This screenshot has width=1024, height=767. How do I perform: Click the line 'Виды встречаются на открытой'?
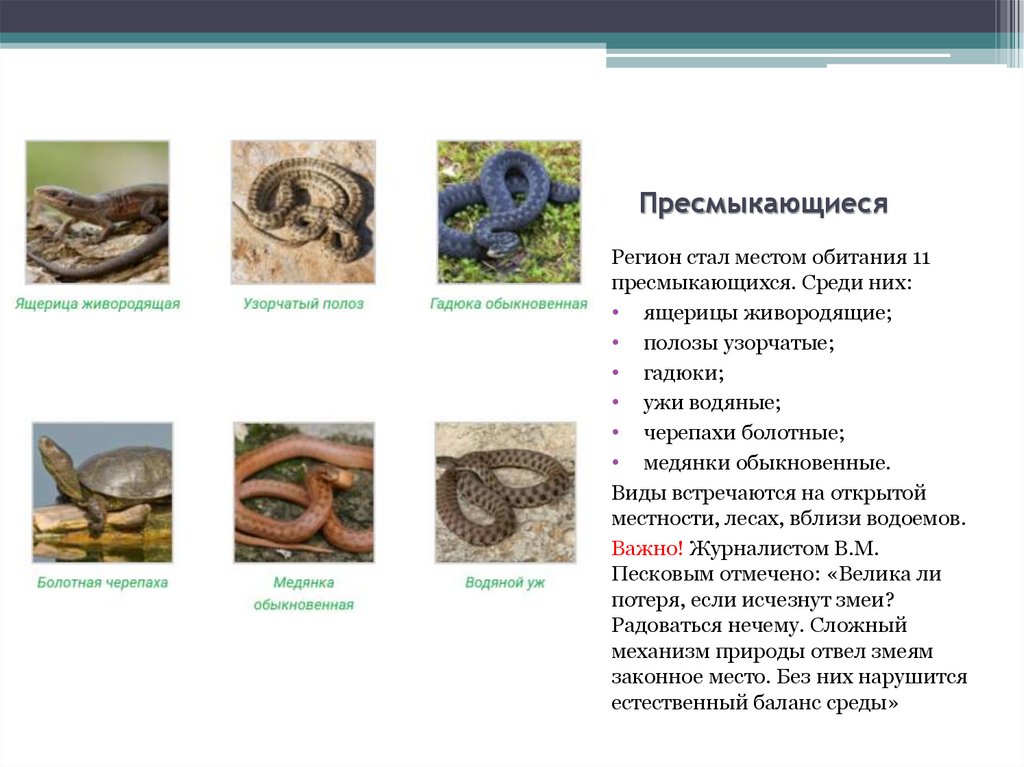click(769, 493)
